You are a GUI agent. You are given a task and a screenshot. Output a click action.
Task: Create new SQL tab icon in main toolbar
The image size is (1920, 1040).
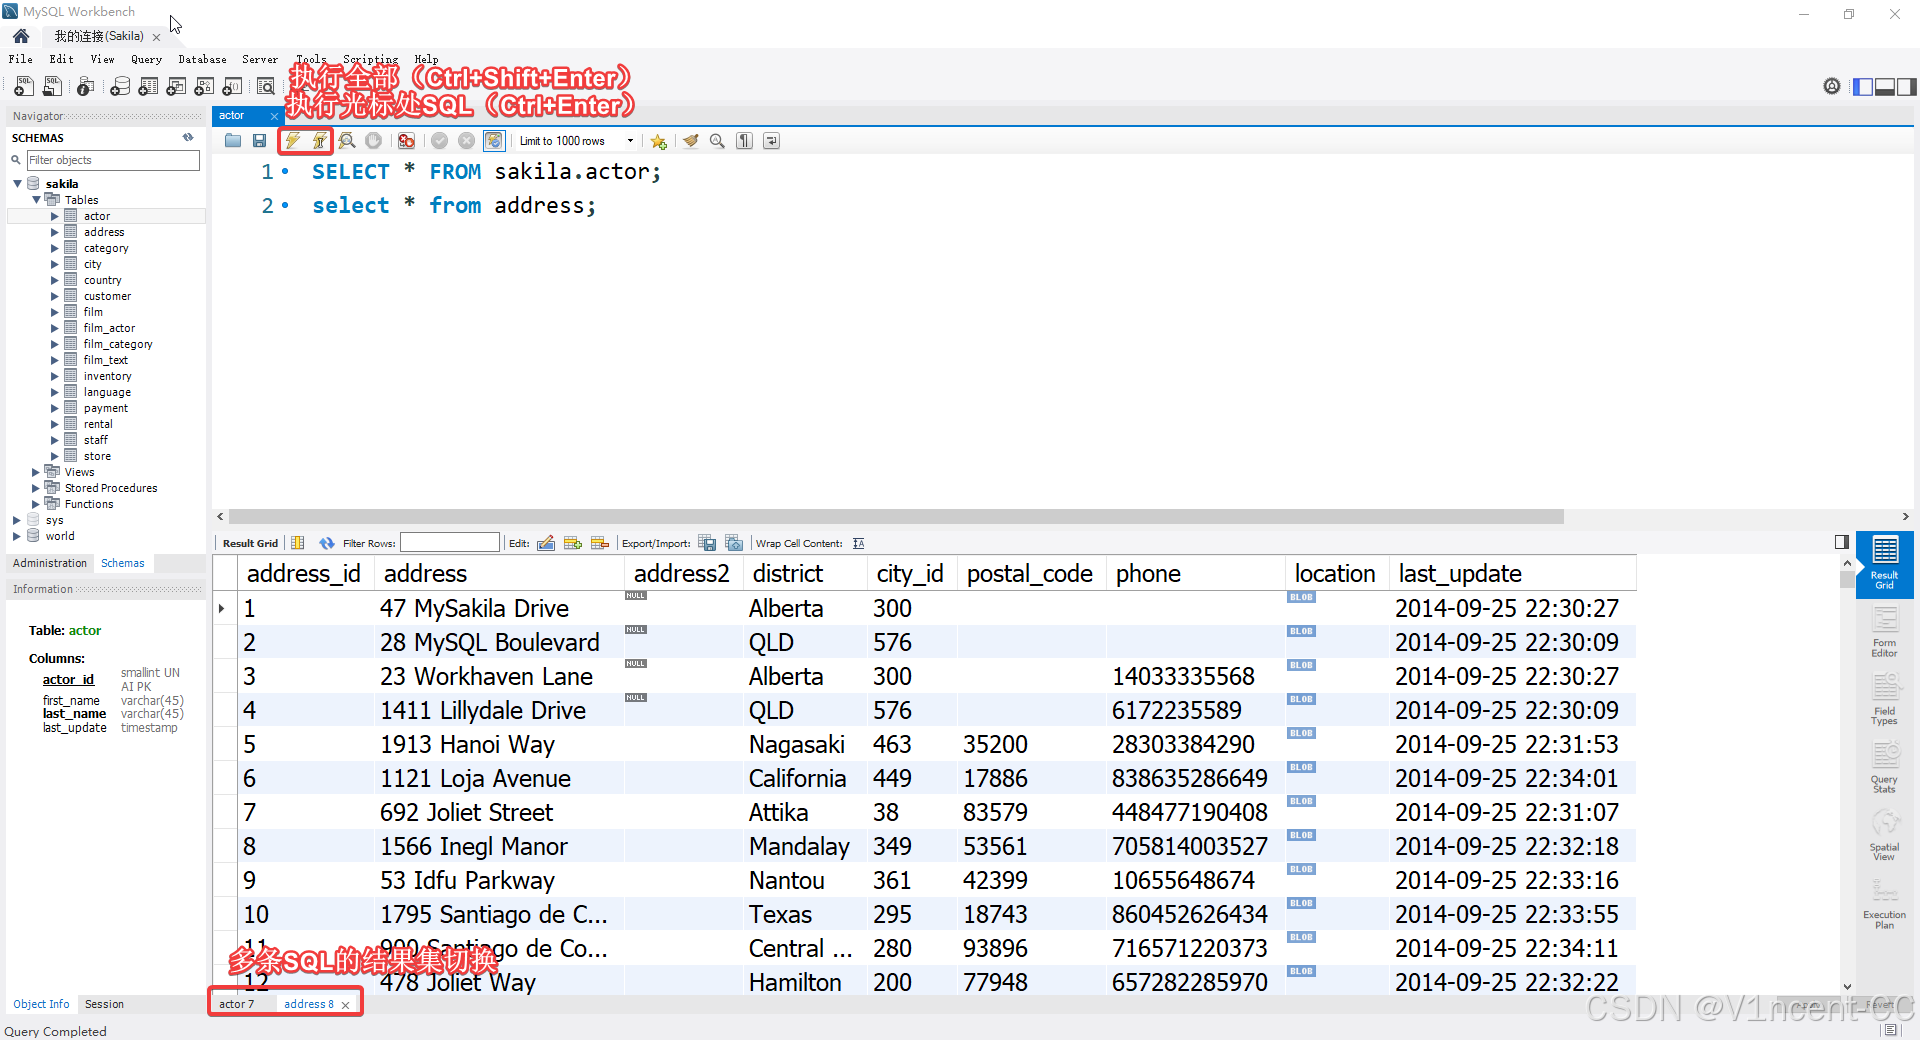[x=24, y=87]
